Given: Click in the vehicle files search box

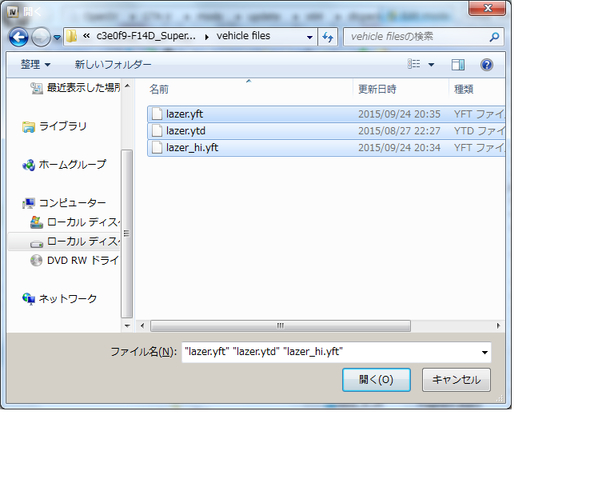Looking at the screenshot, I should [416, 37].
